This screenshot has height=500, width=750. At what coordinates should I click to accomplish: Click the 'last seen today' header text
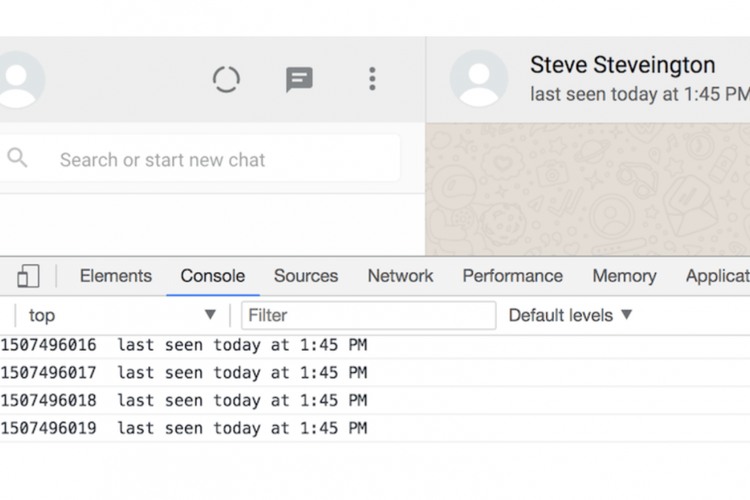[638, 94]
